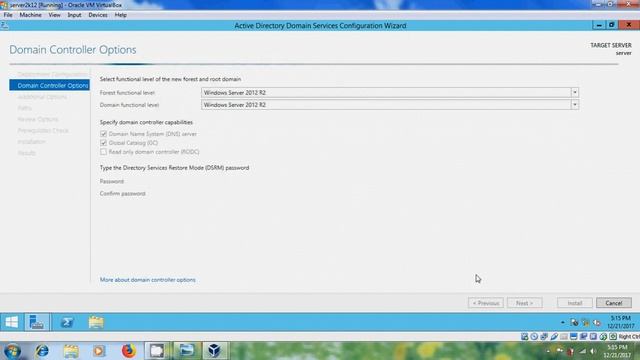
Task: Select Additional Options wizard step
Action: [x=42, y=97]
